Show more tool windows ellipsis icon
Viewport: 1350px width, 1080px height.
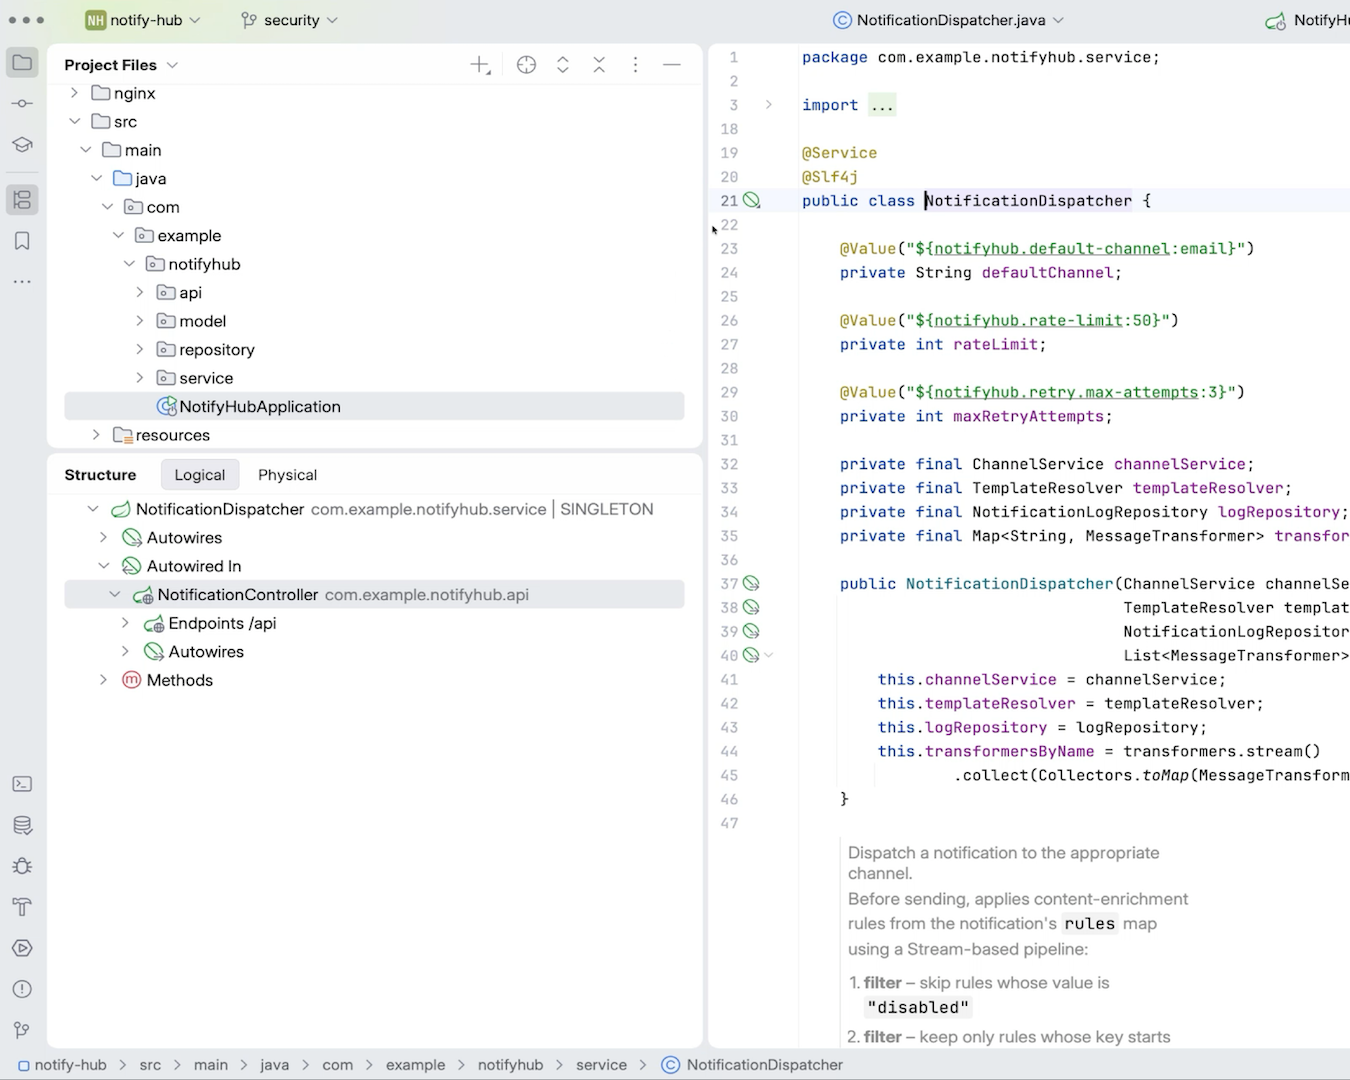pos(22,282)
